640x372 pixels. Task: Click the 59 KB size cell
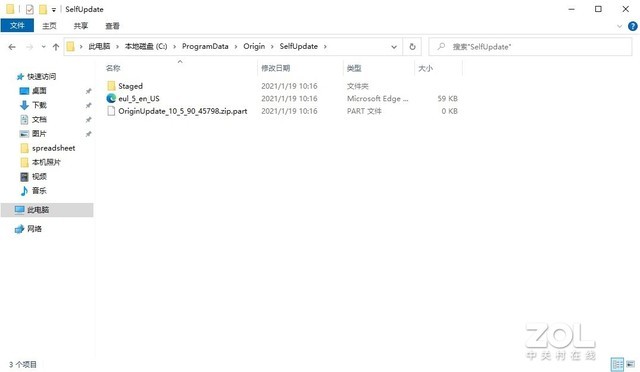point(447,98)
